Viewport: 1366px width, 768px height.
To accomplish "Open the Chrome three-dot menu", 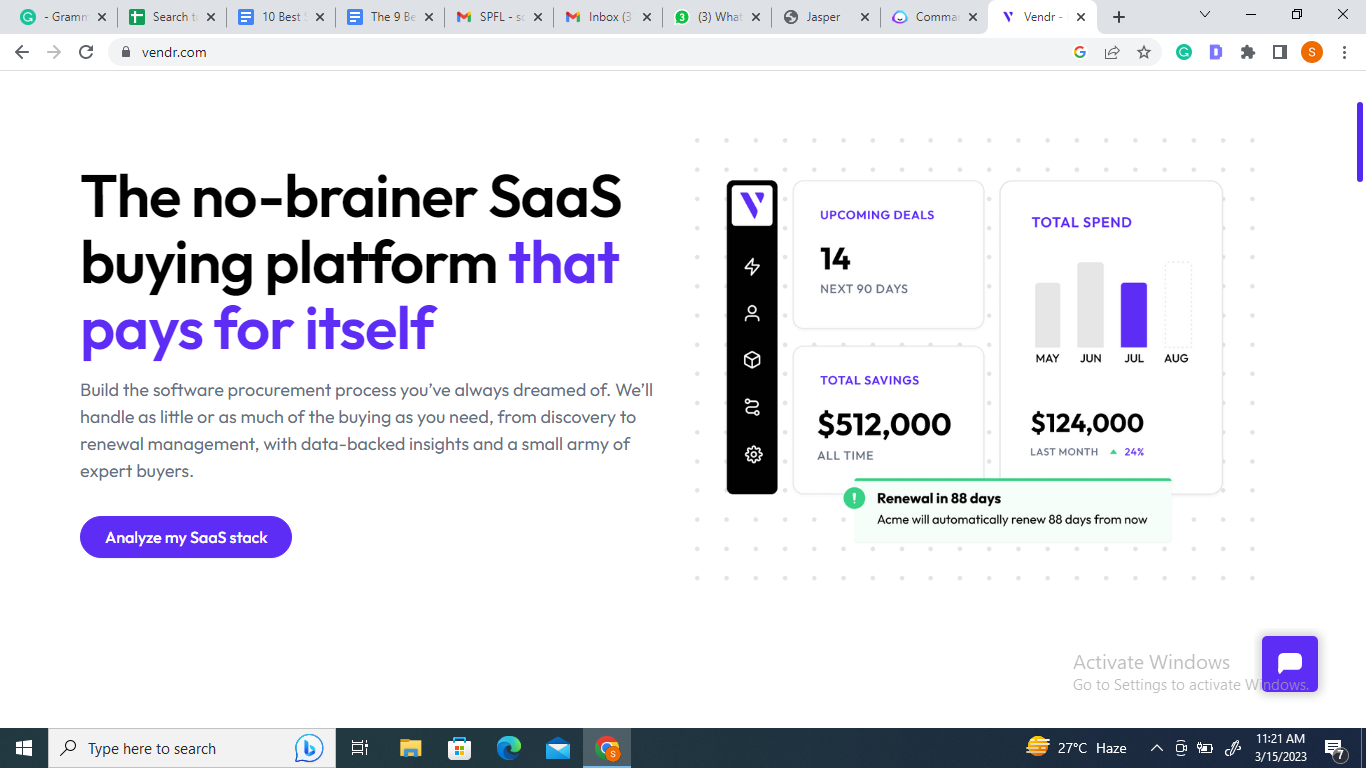I will (1343, 52).
